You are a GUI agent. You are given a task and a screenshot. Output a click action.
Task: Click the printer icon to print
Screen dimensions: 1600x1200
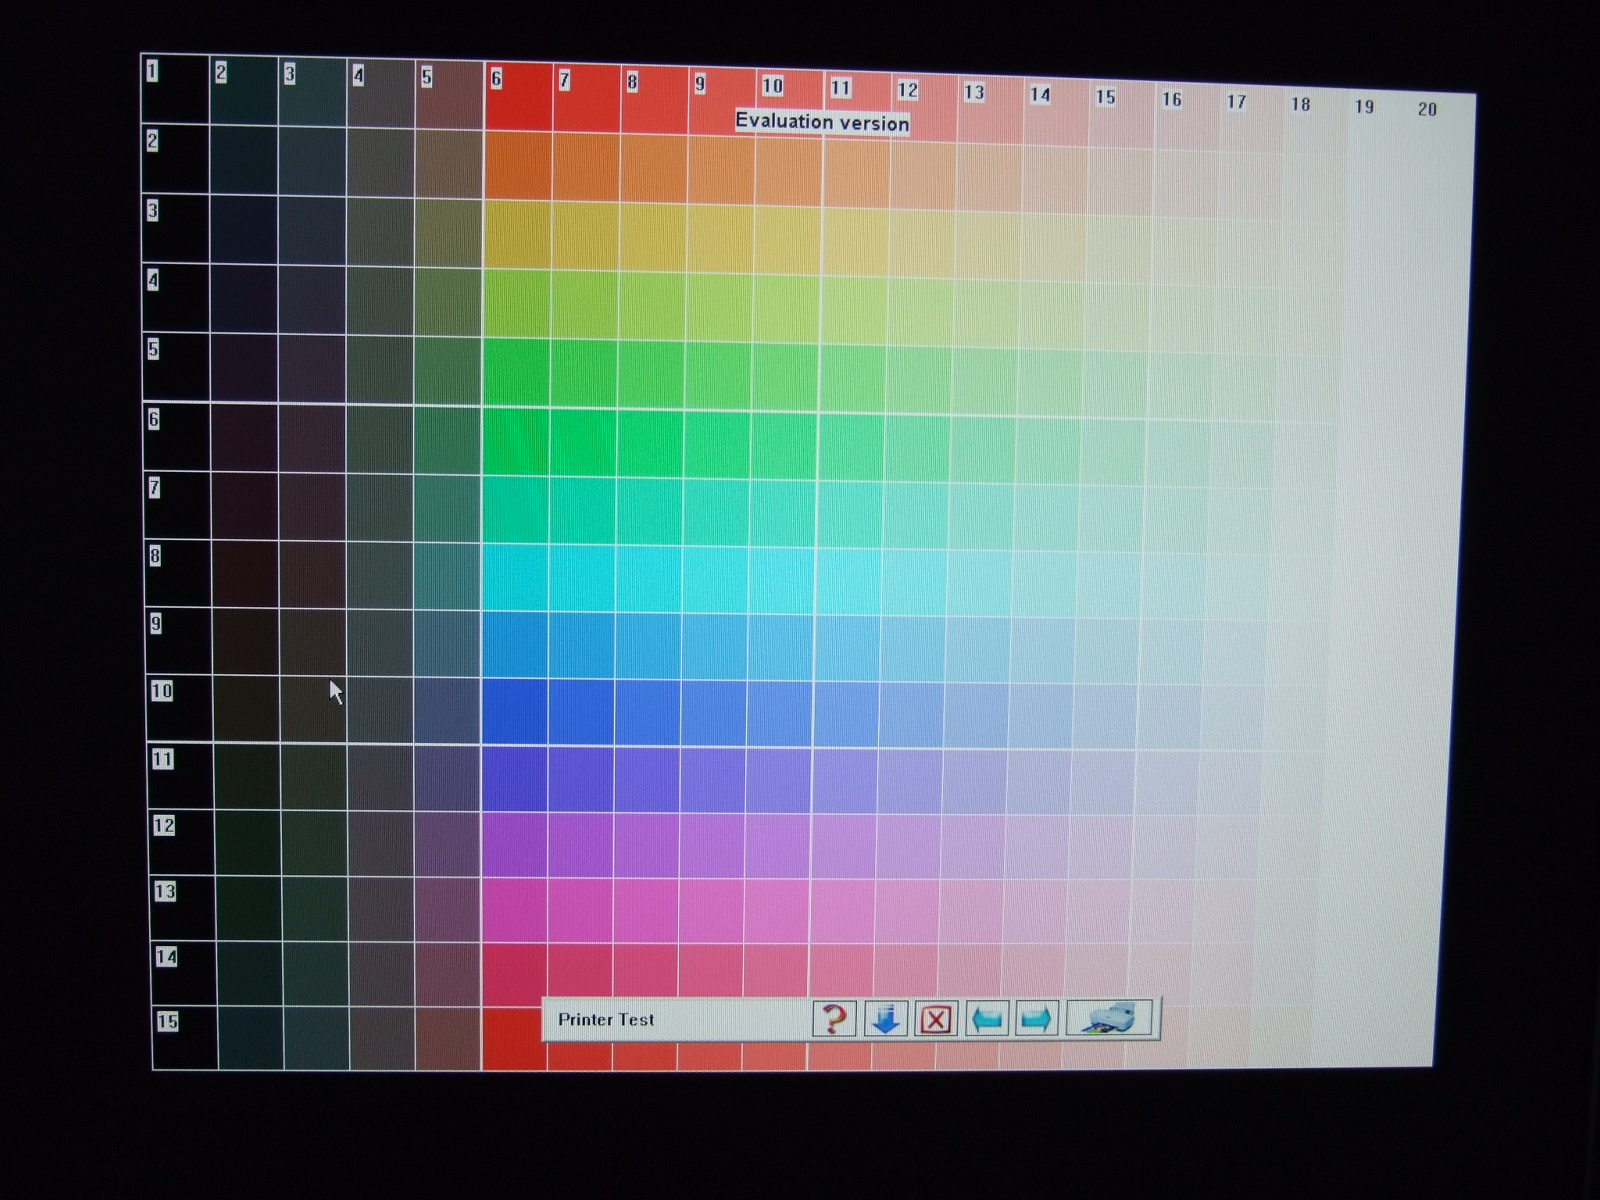[x=1109, y=1018]
